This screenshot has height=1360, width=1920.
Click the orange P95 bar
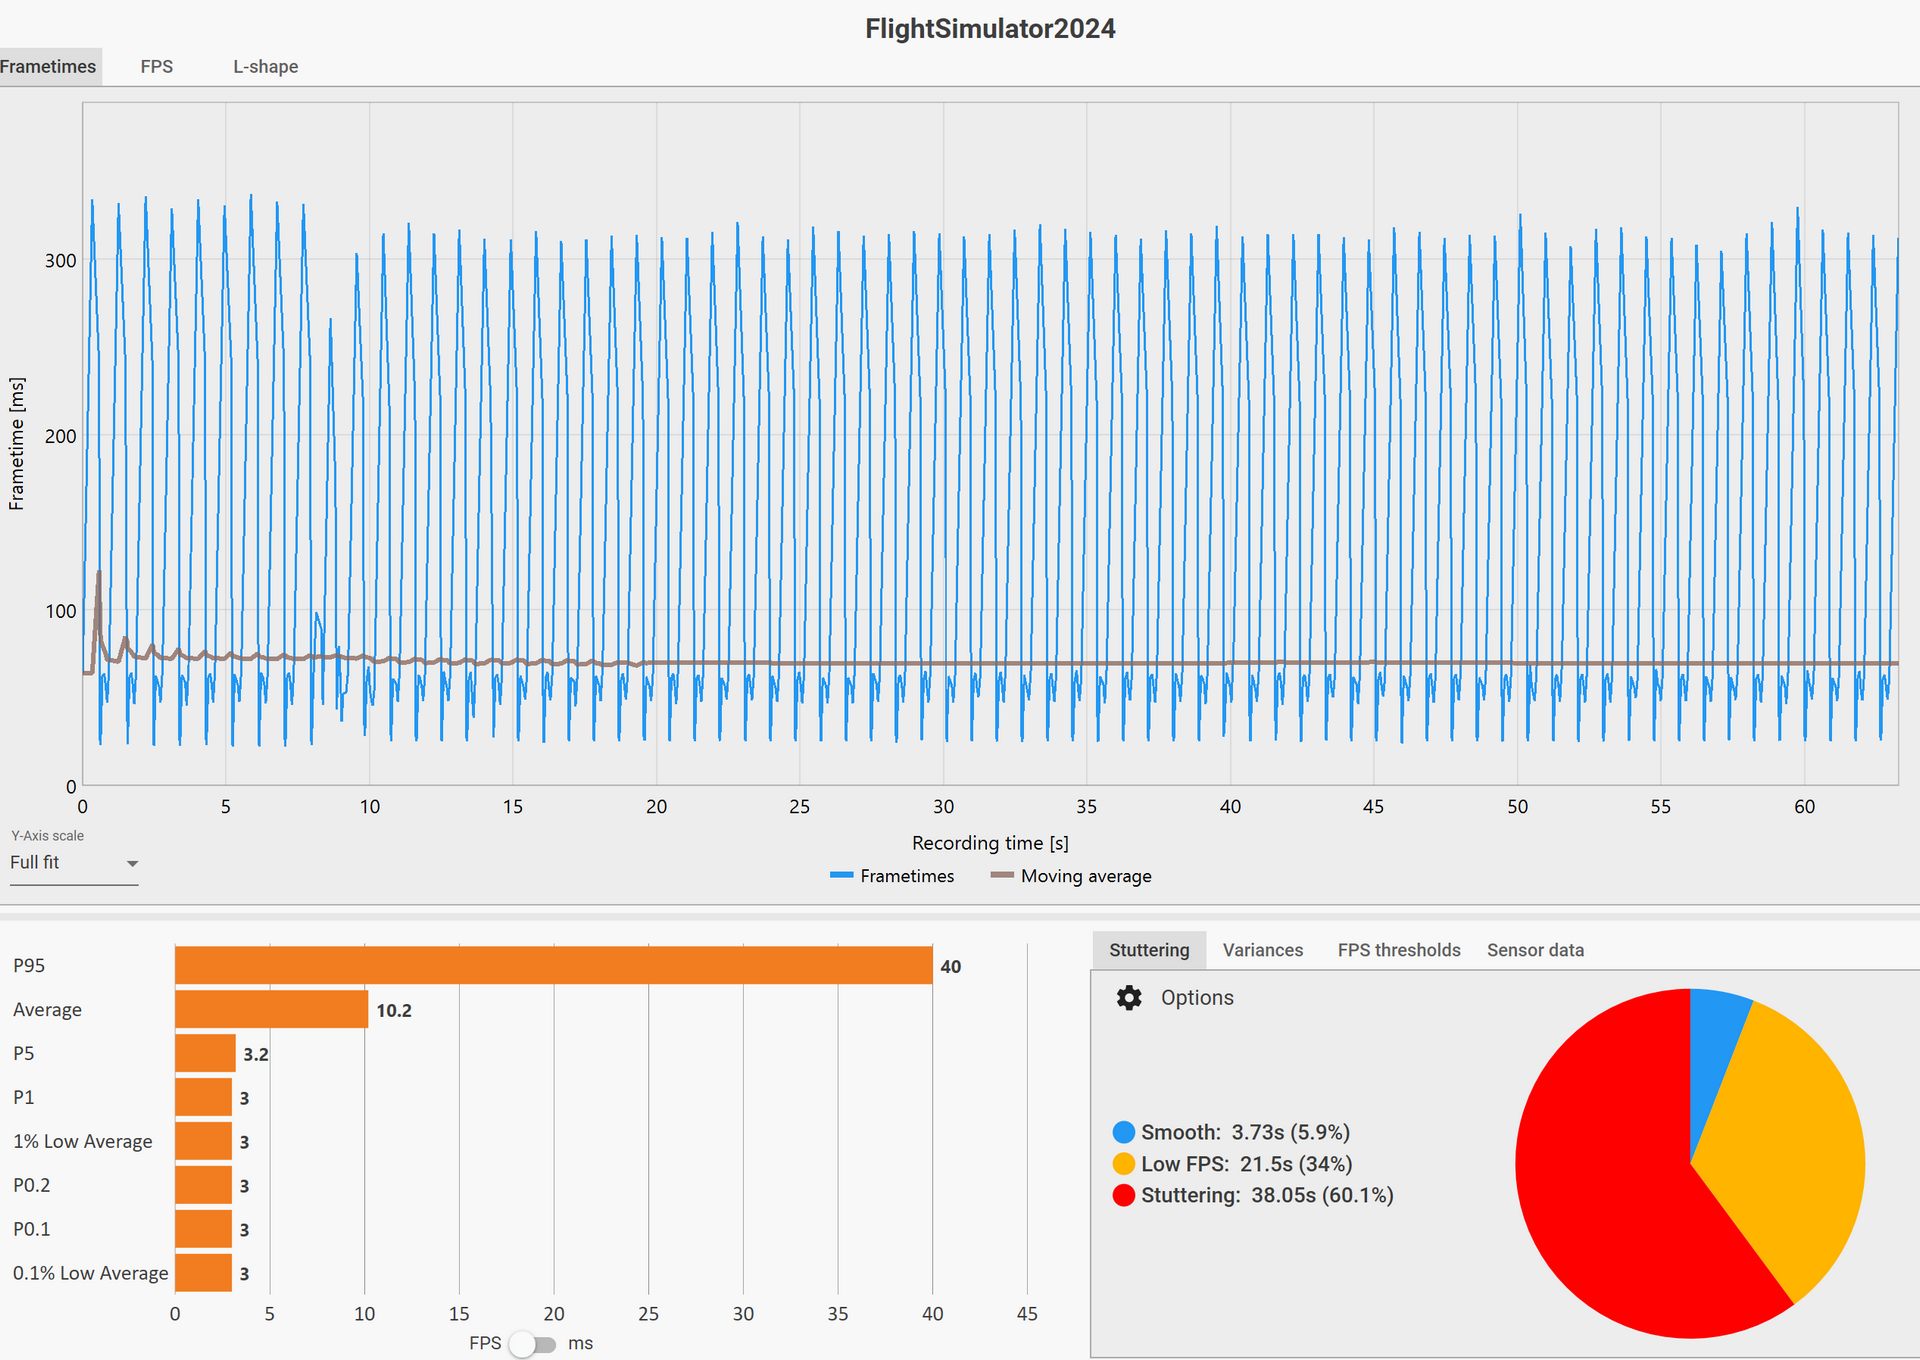pos(553,966)
